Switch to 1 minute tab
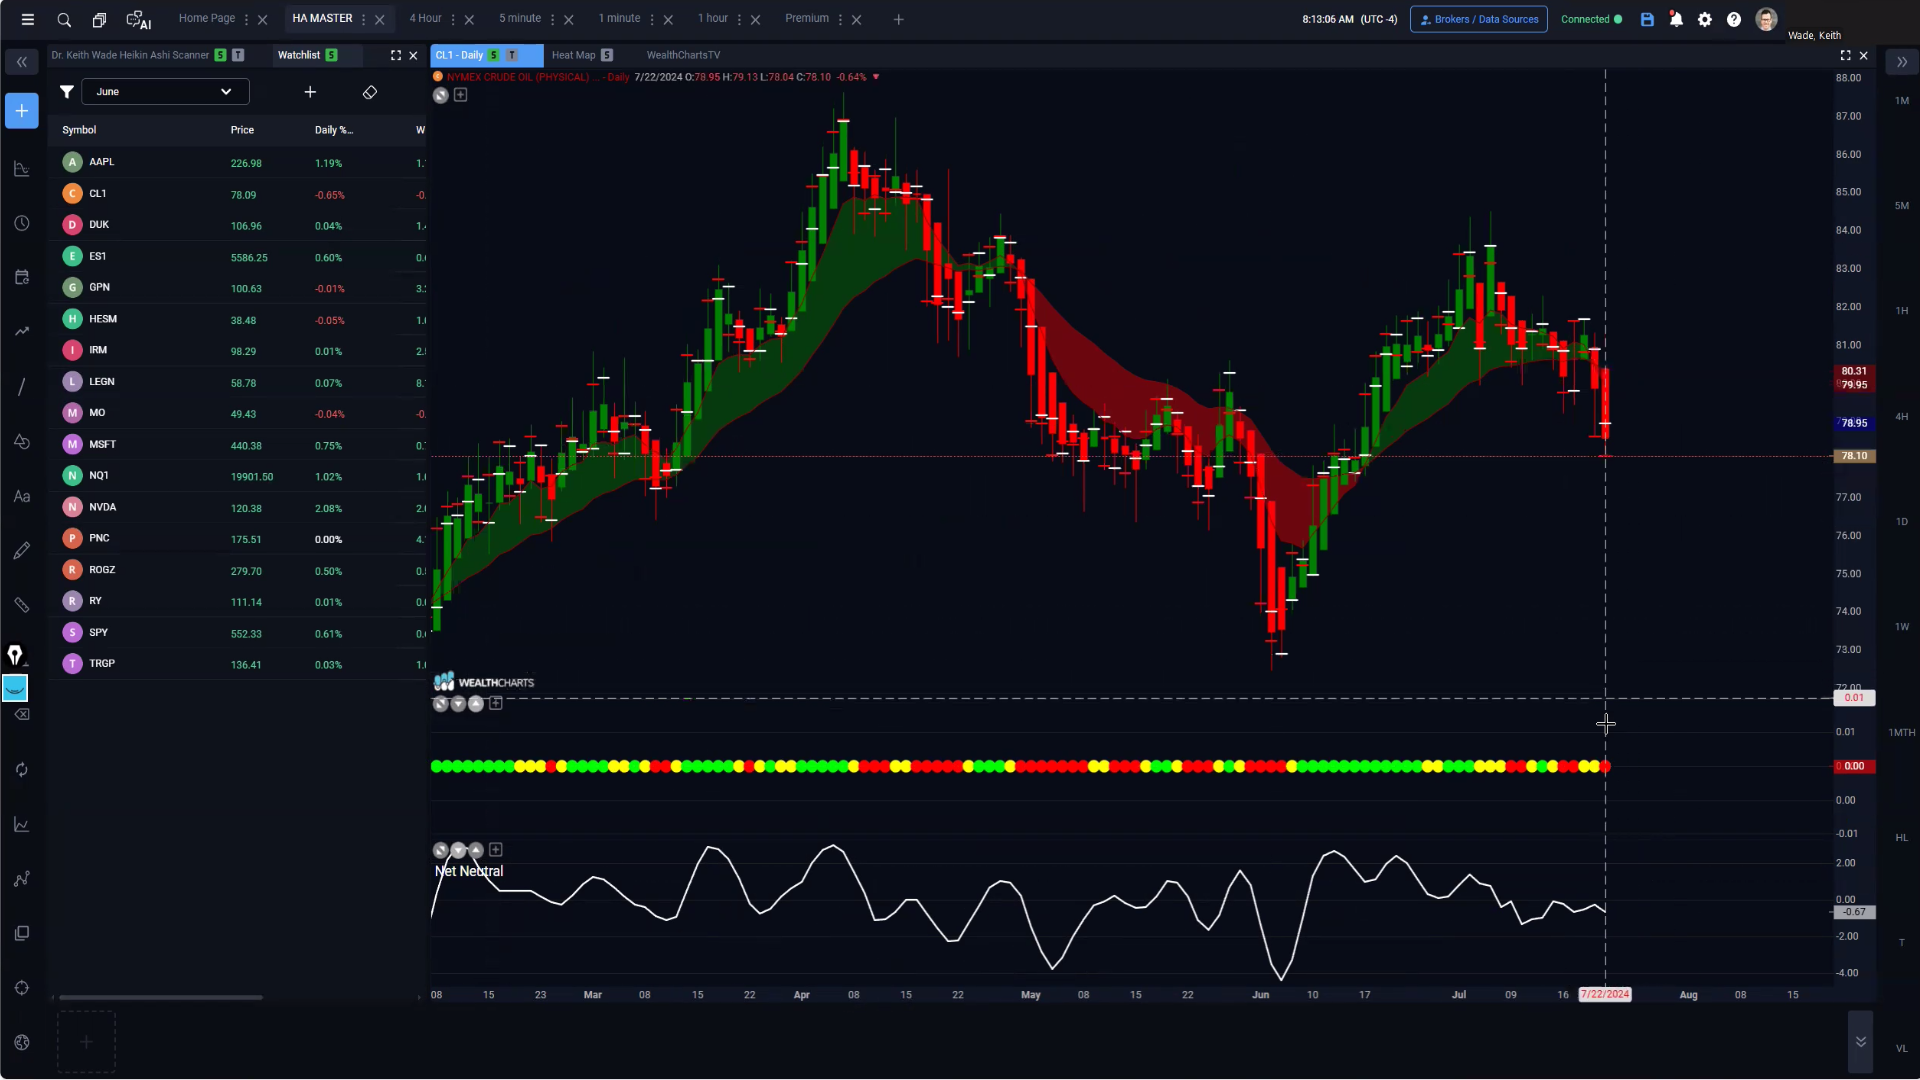 coord(619,18)
